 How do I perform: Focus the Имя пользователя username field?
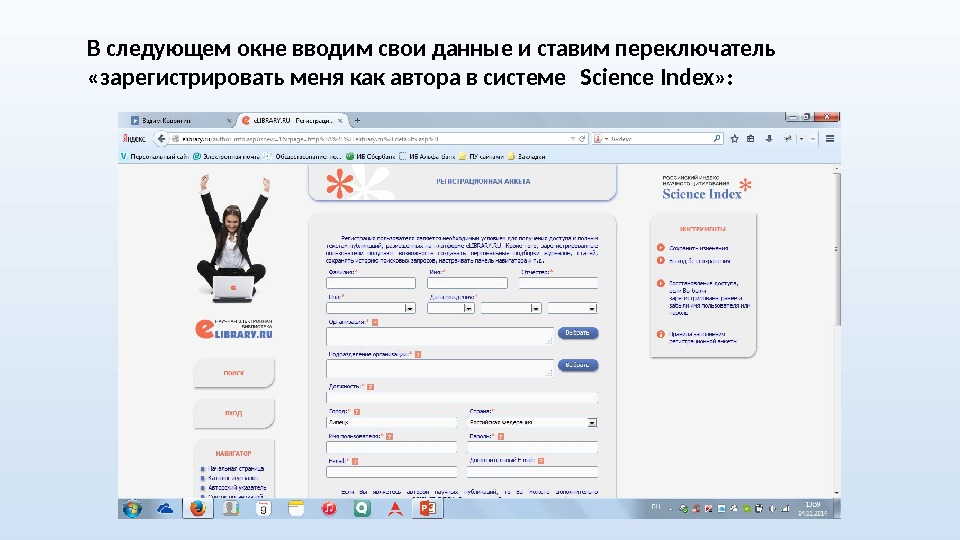point(392,447)
